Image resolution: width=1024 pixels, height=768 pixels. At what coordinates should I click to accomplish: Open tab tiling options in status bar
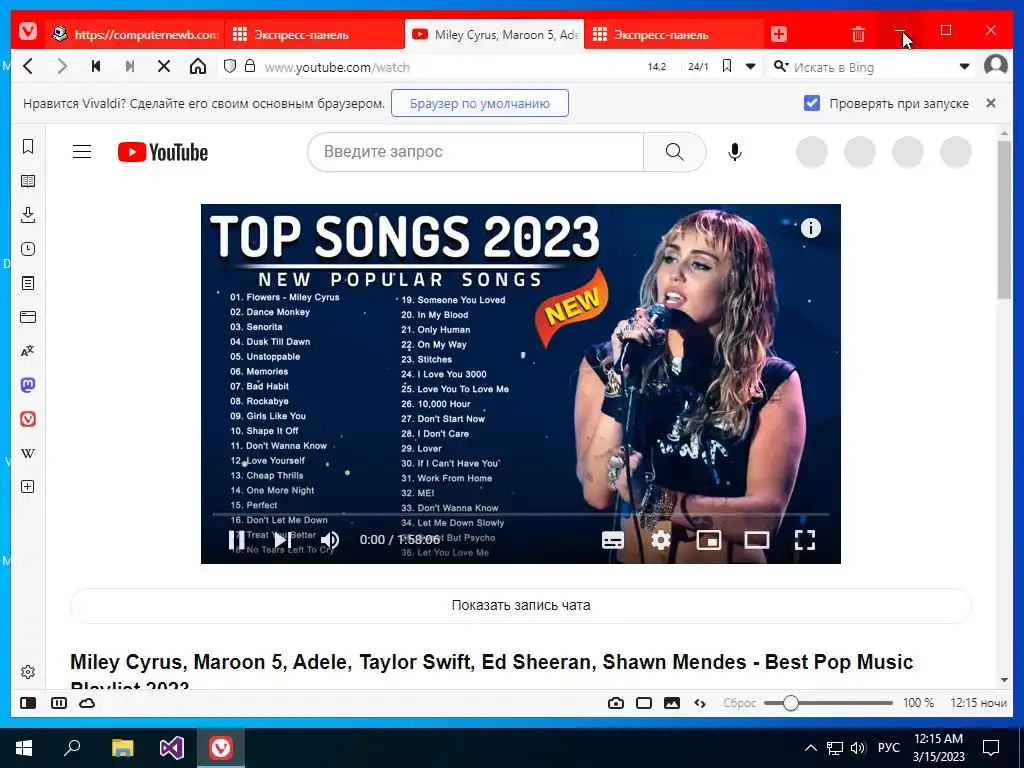[x=59, y=703]
